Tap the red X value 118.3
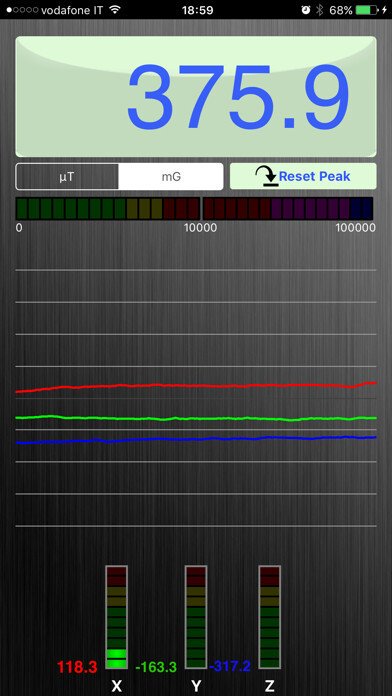This screenshot has height=696, width=392. point(77,667)
